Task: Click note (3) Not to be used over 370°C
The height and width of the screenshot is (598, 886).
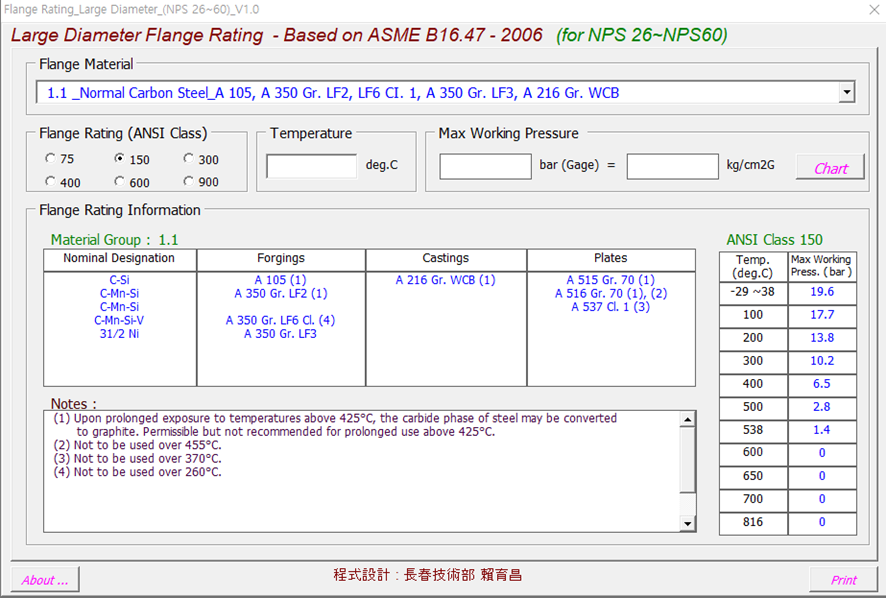Action: pyautogui.click(x=137, y=459)
